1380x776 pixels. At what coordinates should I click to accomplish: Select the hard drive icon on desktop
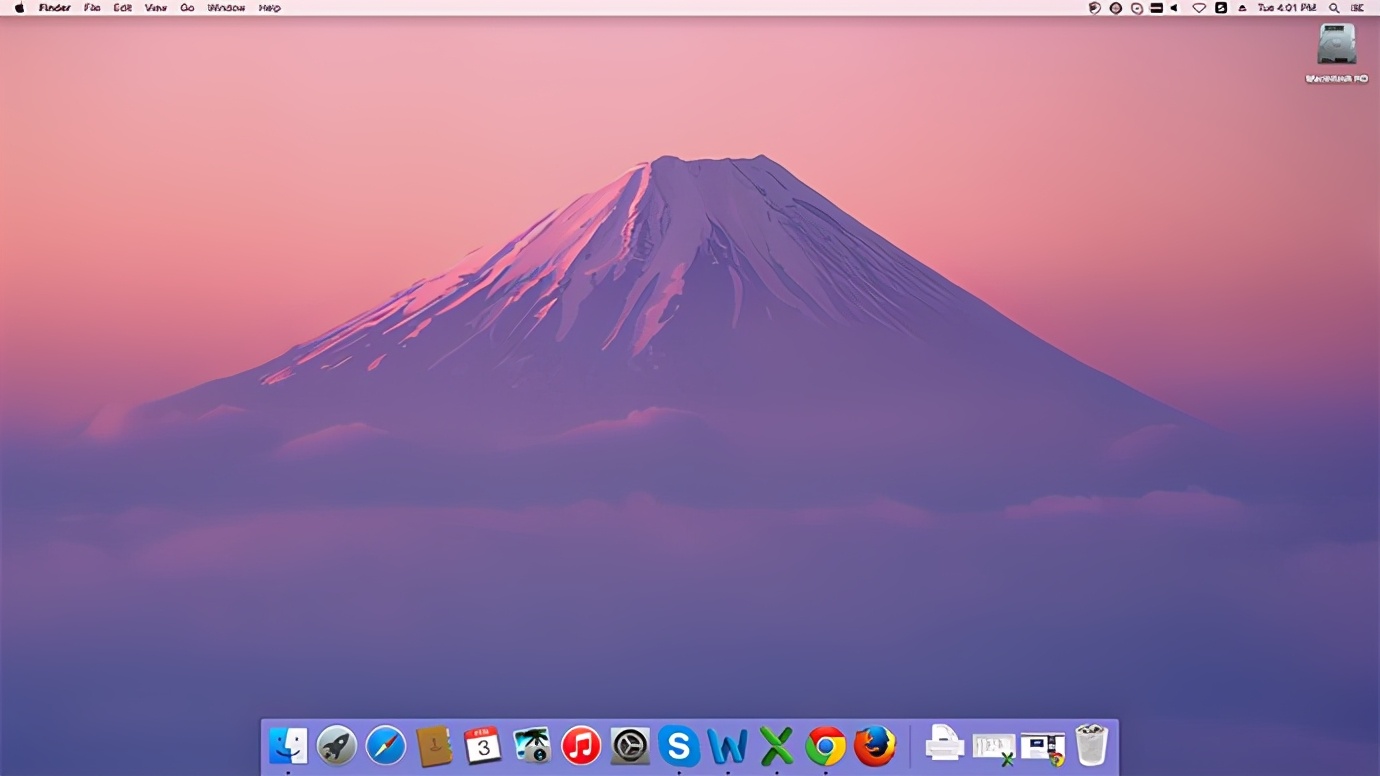point(1336,46)
